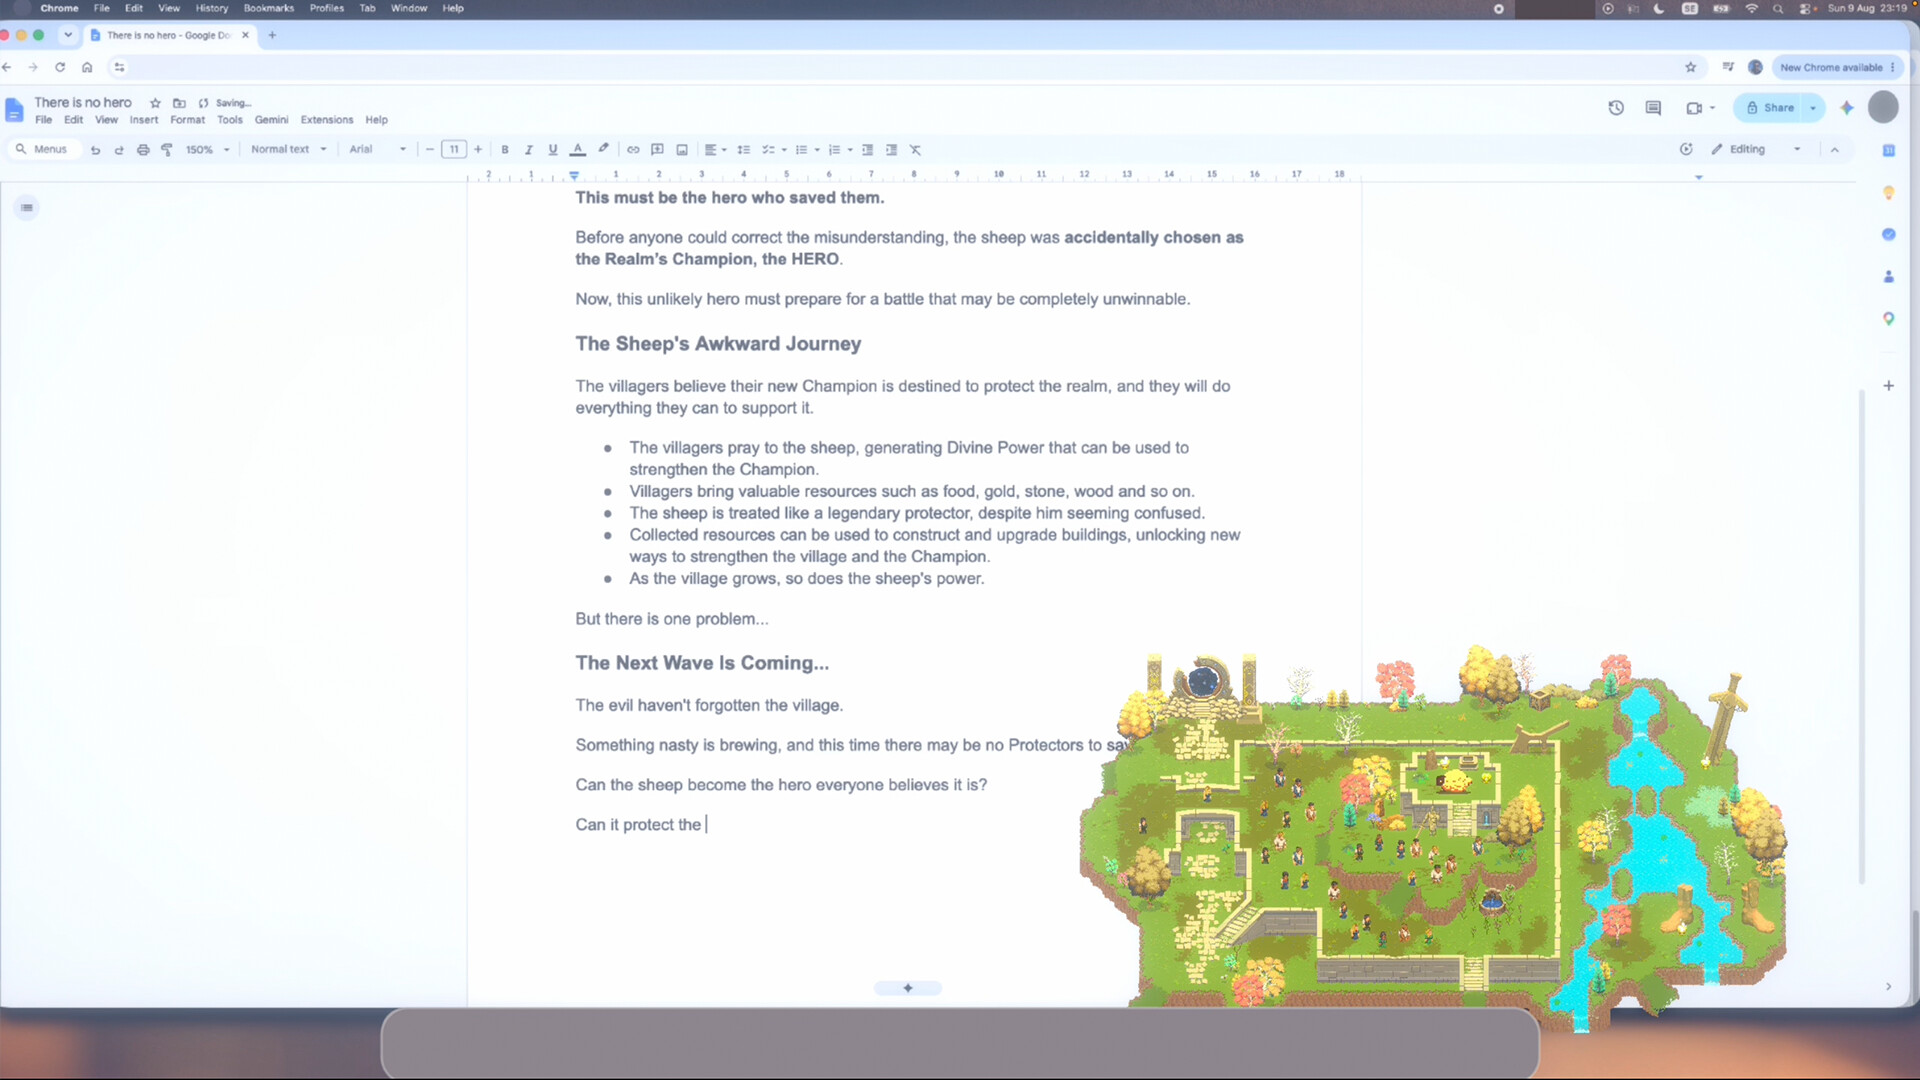Get add-ons with the plus icon
Viewport: 1920px width, 1080px height.
click(1889, 385)
